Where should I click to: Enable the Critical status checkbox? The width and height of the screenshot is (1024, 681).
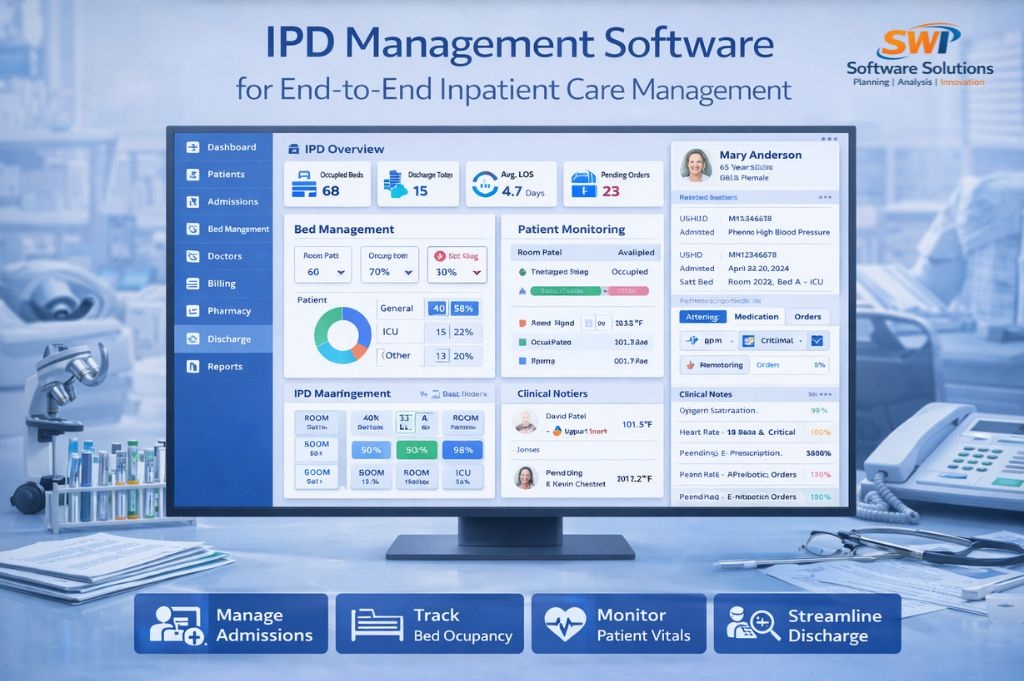[817, 341]
